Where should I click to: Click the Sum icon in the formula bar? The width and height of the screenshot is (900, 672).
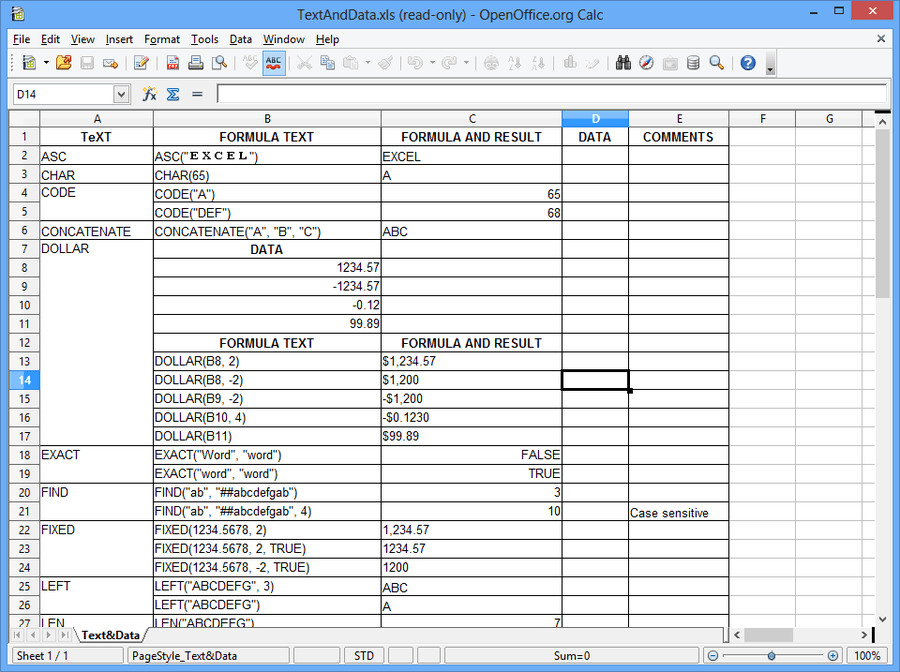tap(173, 94)
